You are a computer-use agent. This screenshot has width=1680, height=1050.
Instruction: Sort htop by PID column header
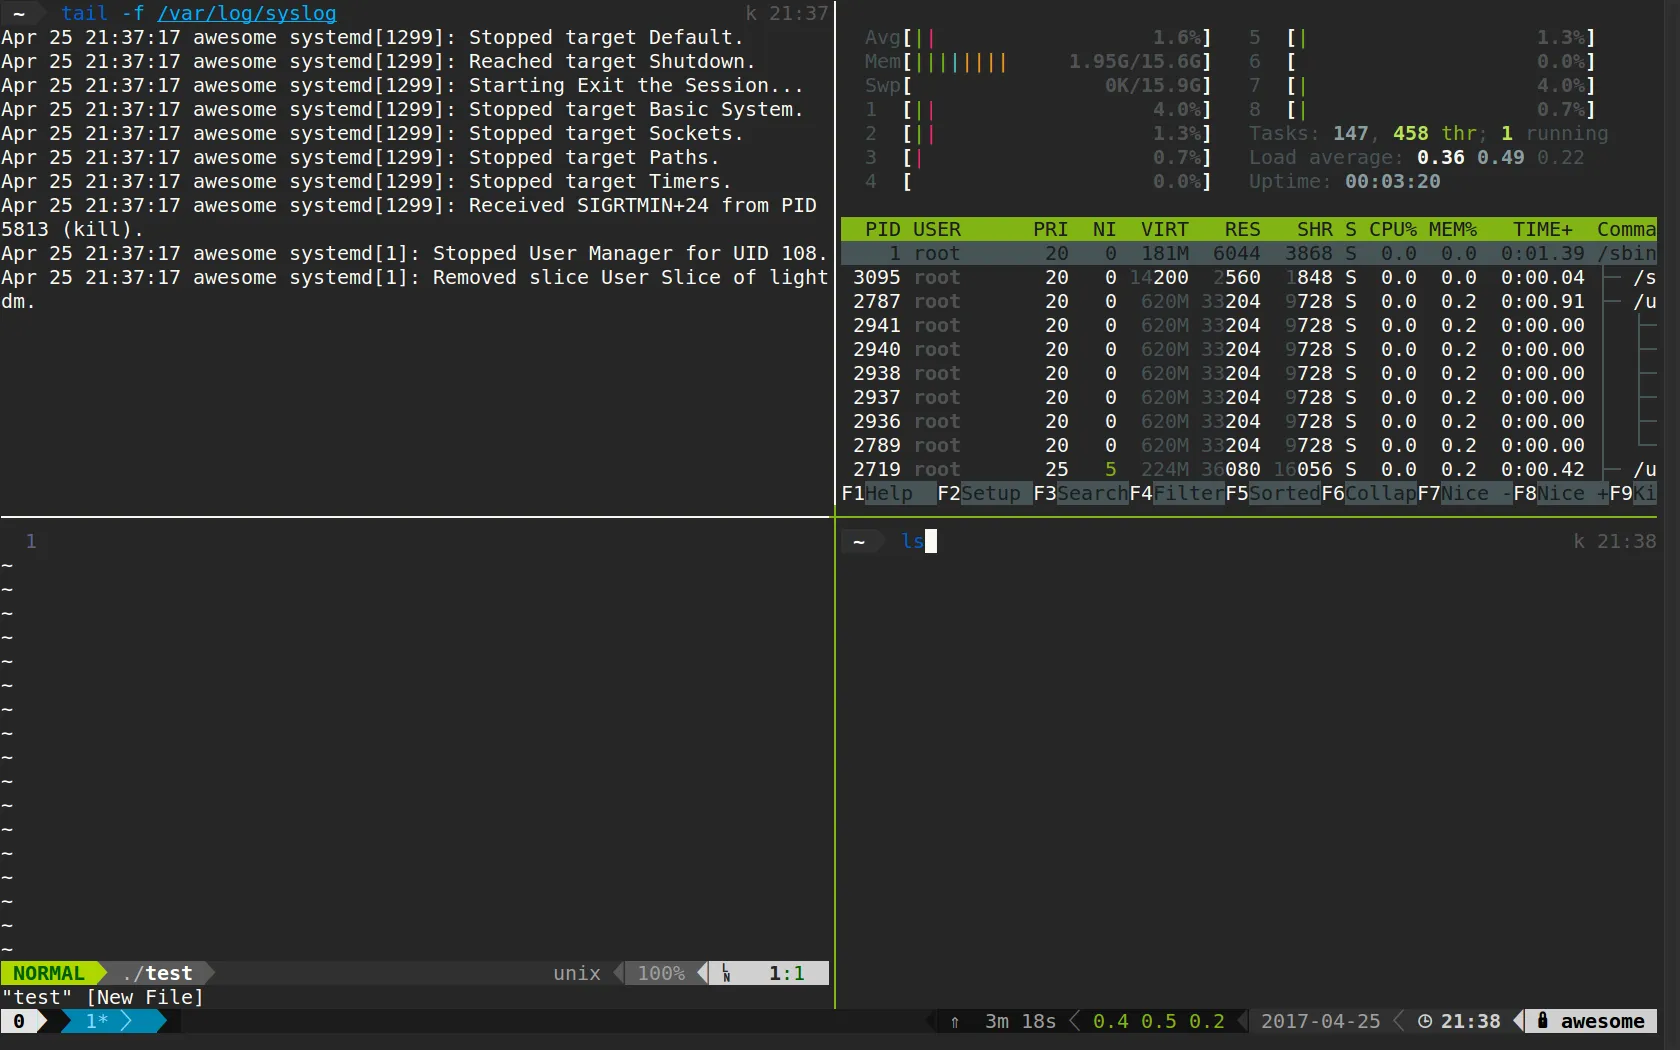click(x=883, y=229)
